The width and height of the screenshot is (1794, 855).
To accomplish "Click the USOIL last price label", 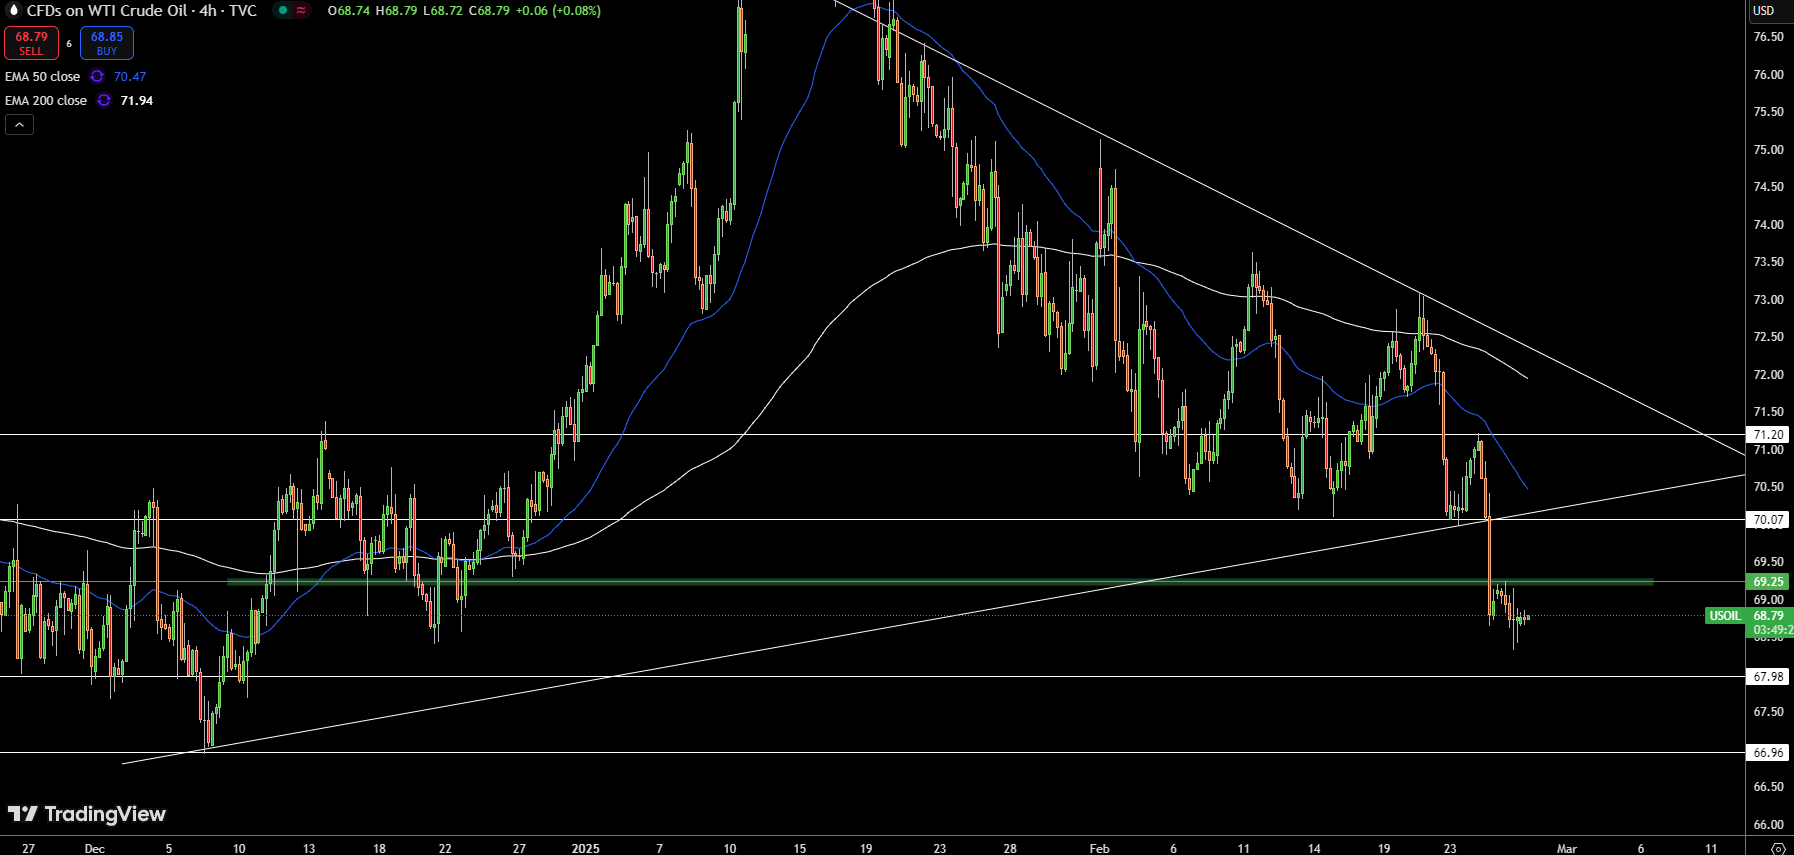I will 1725,616.
